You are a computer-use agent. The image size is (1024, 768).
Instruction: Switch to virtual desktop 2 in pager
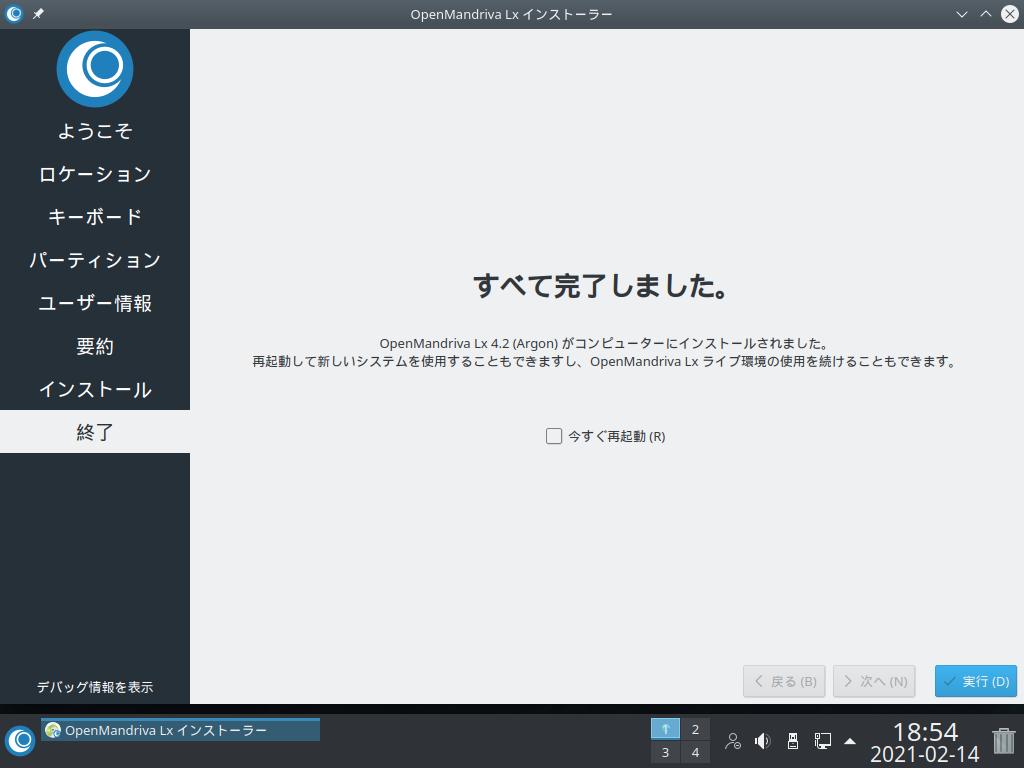click(x=696, y=729)
